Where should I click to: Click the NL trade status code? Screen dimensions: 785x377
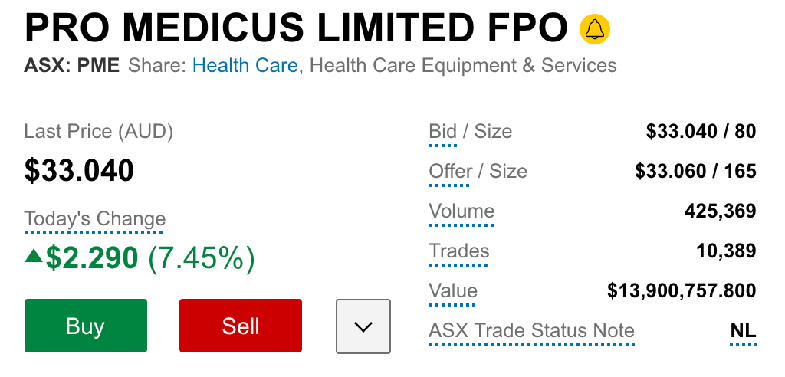pos(743,330)
